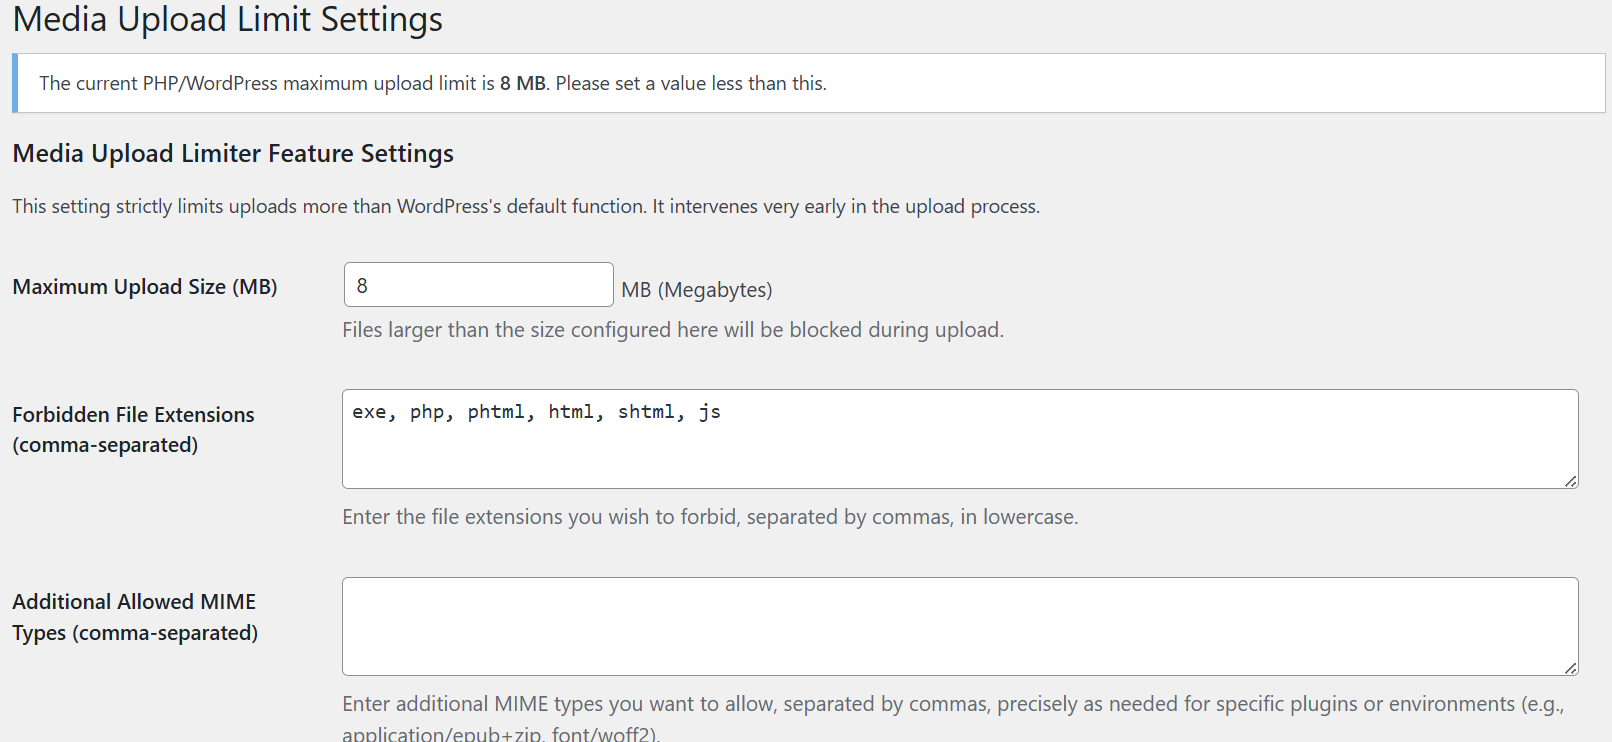This screenshot has width=1612, height=742.
Task: Click the "Enter the file extensions" help text
Action: [x=710, y=517]
